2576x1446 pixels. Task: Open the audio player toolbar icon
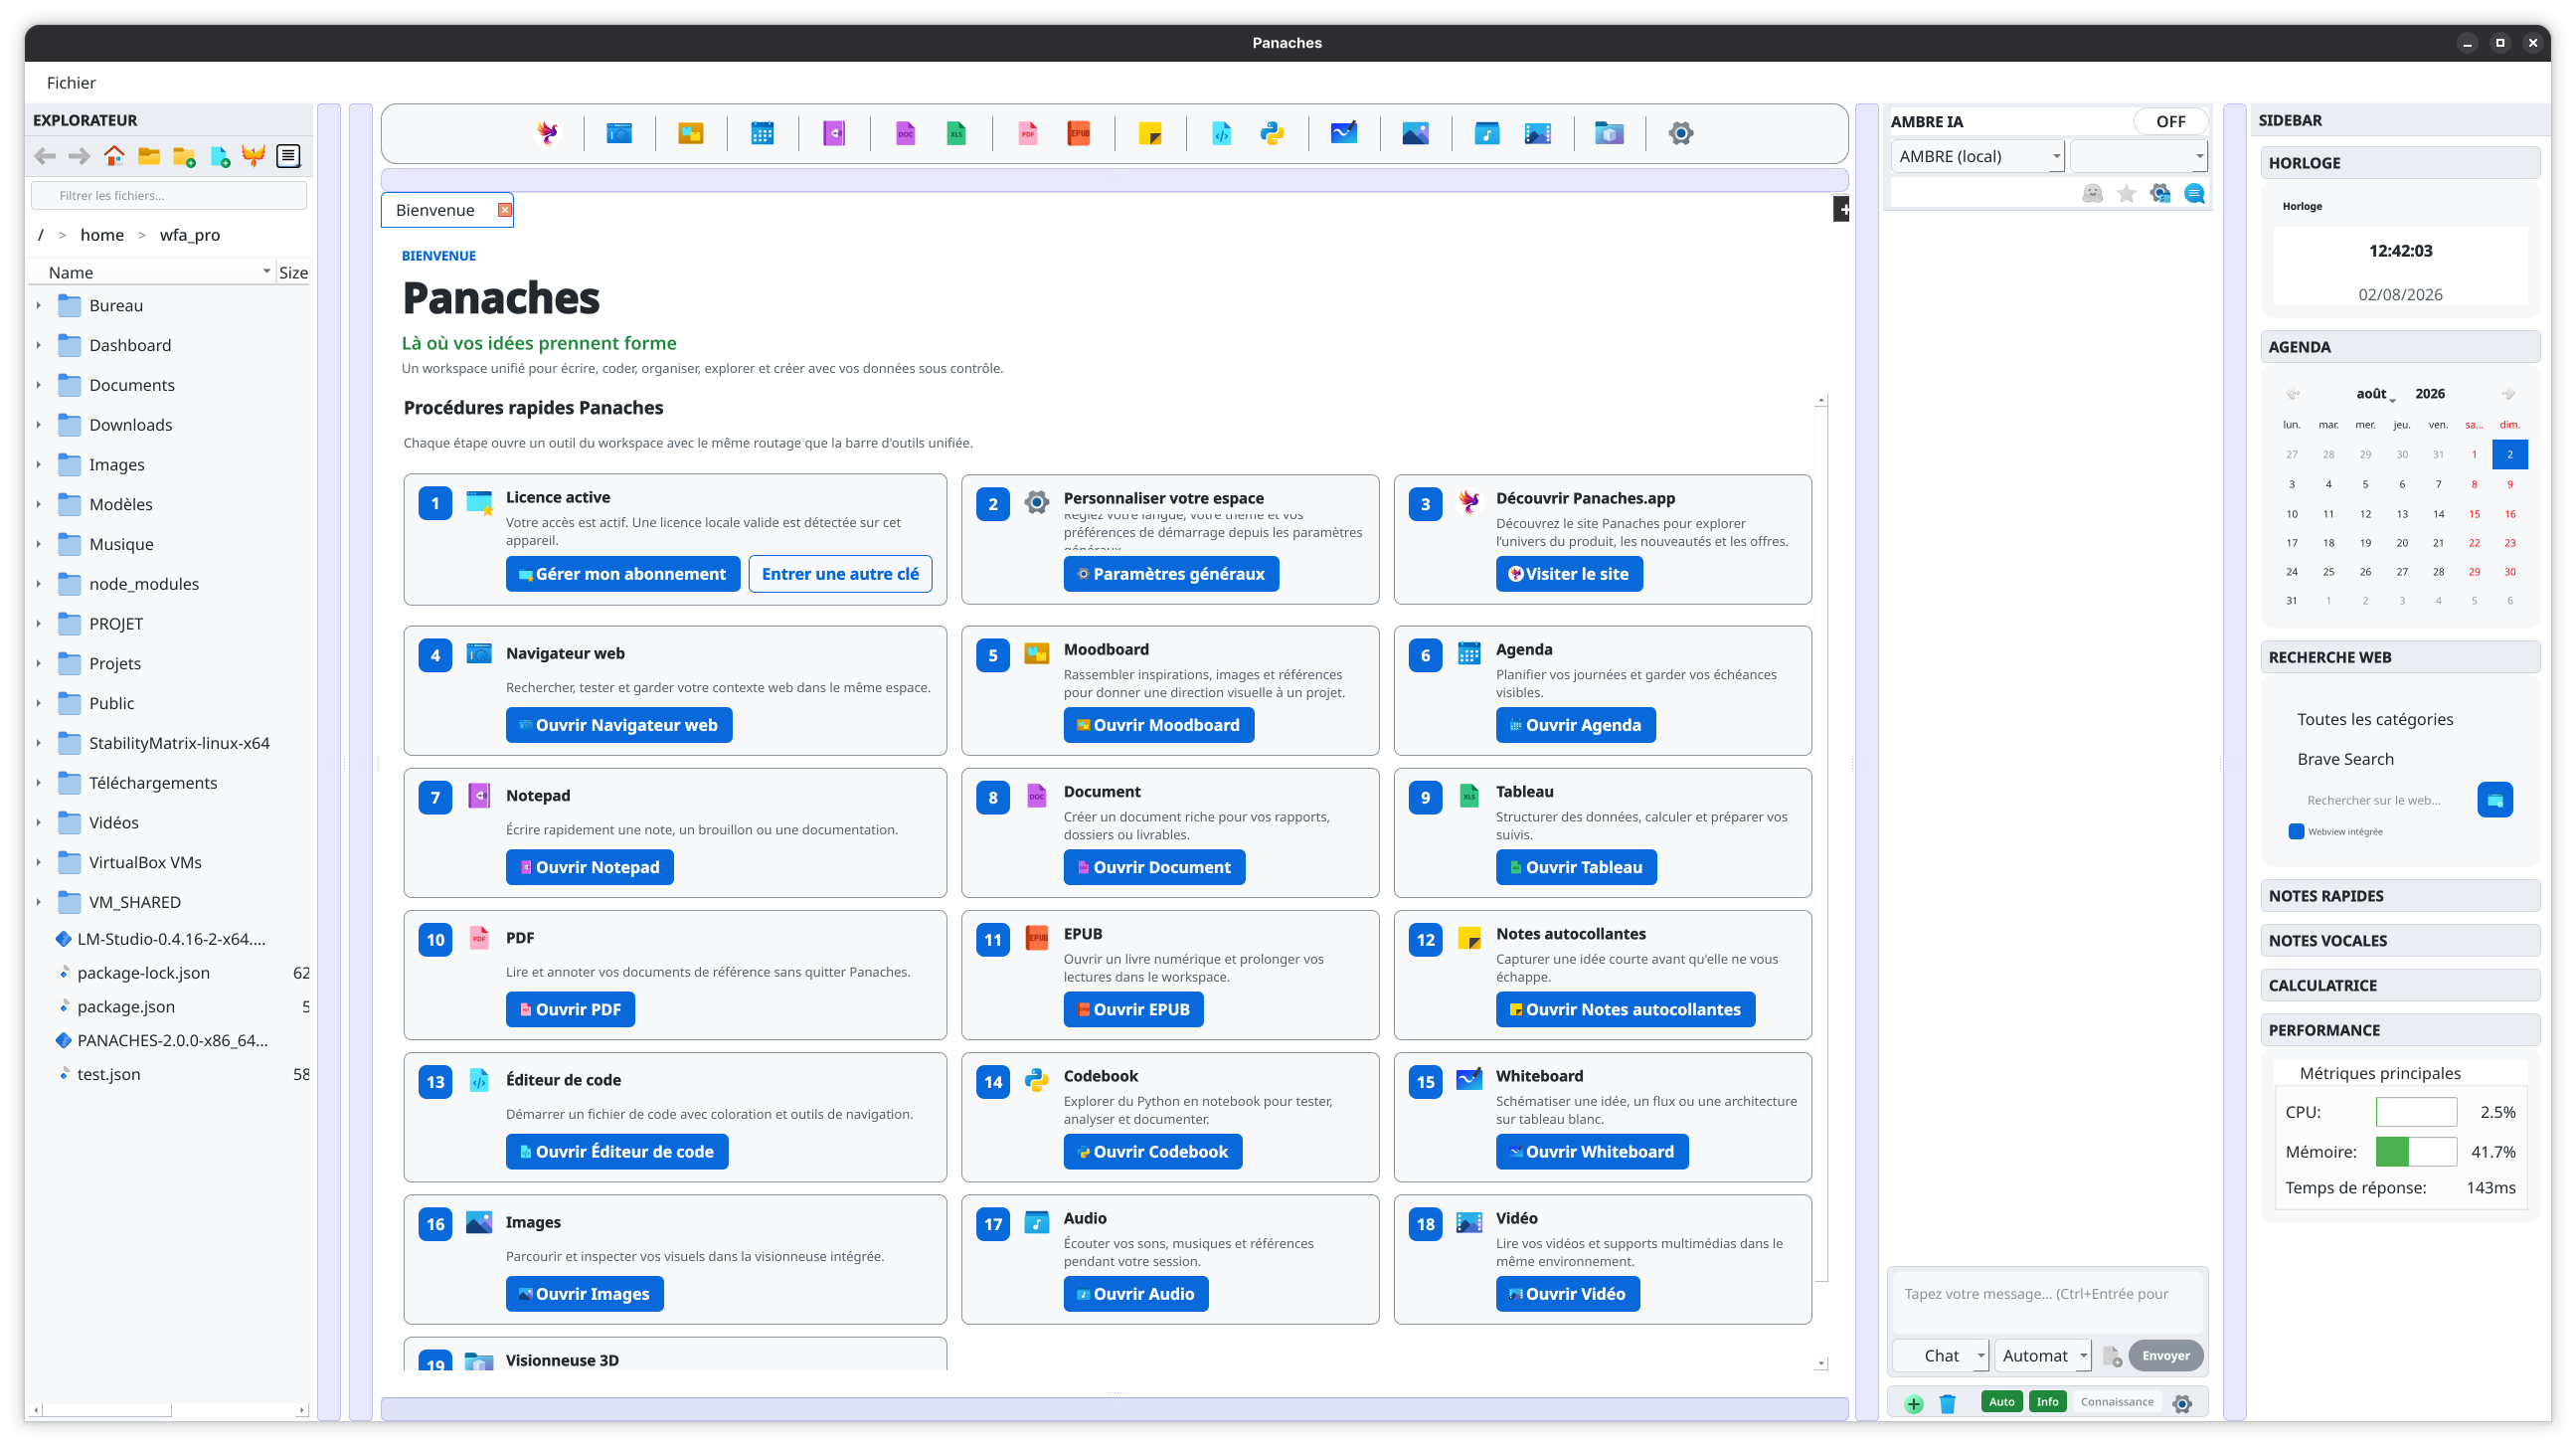click(1487, 133)
